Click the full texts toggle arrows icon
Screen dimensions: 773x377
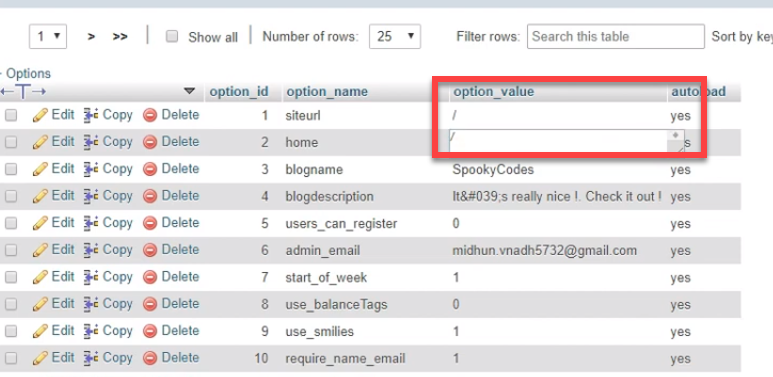pos(23,92)
